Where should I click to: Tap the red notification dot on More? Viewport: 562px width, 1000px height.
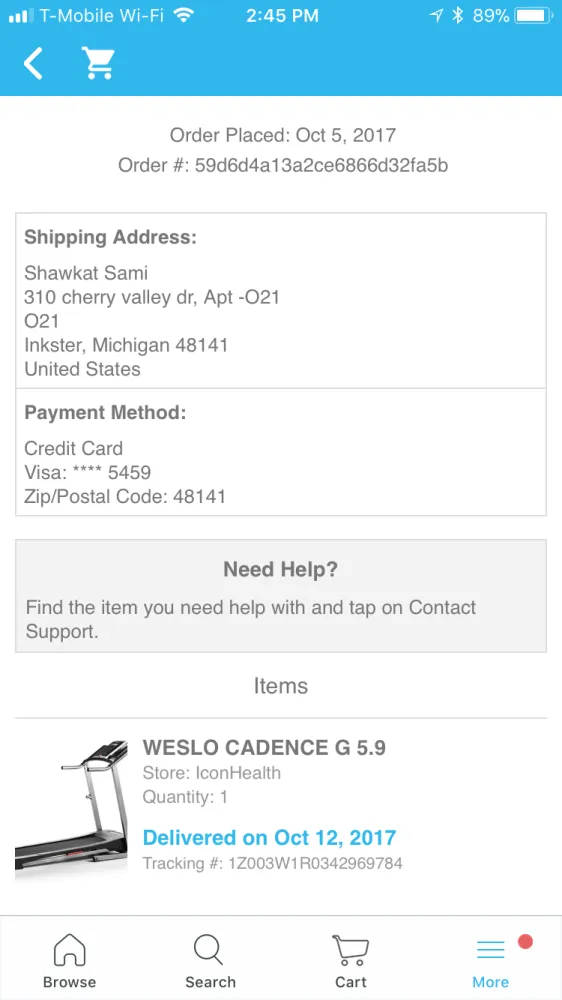click(525, 942)
